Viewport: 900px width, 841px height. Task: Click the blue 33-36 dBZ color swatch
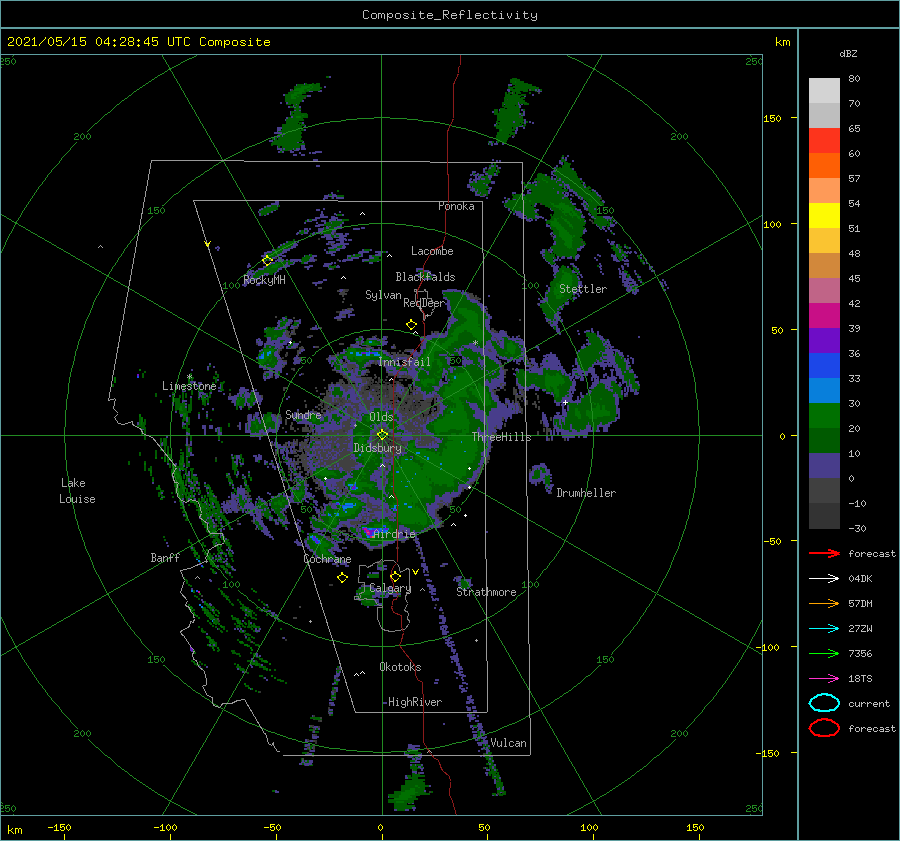coord(824,366)
